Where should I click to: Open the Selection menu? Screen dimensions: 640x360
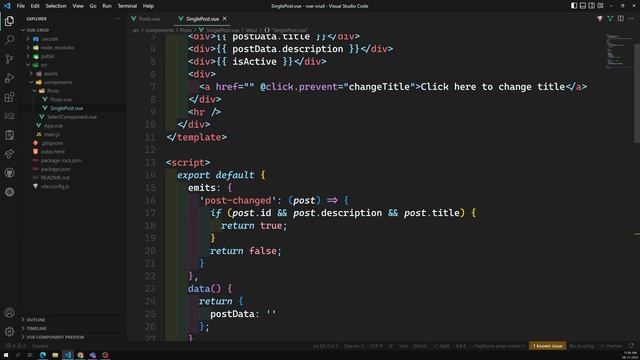(x=56, y=6)
